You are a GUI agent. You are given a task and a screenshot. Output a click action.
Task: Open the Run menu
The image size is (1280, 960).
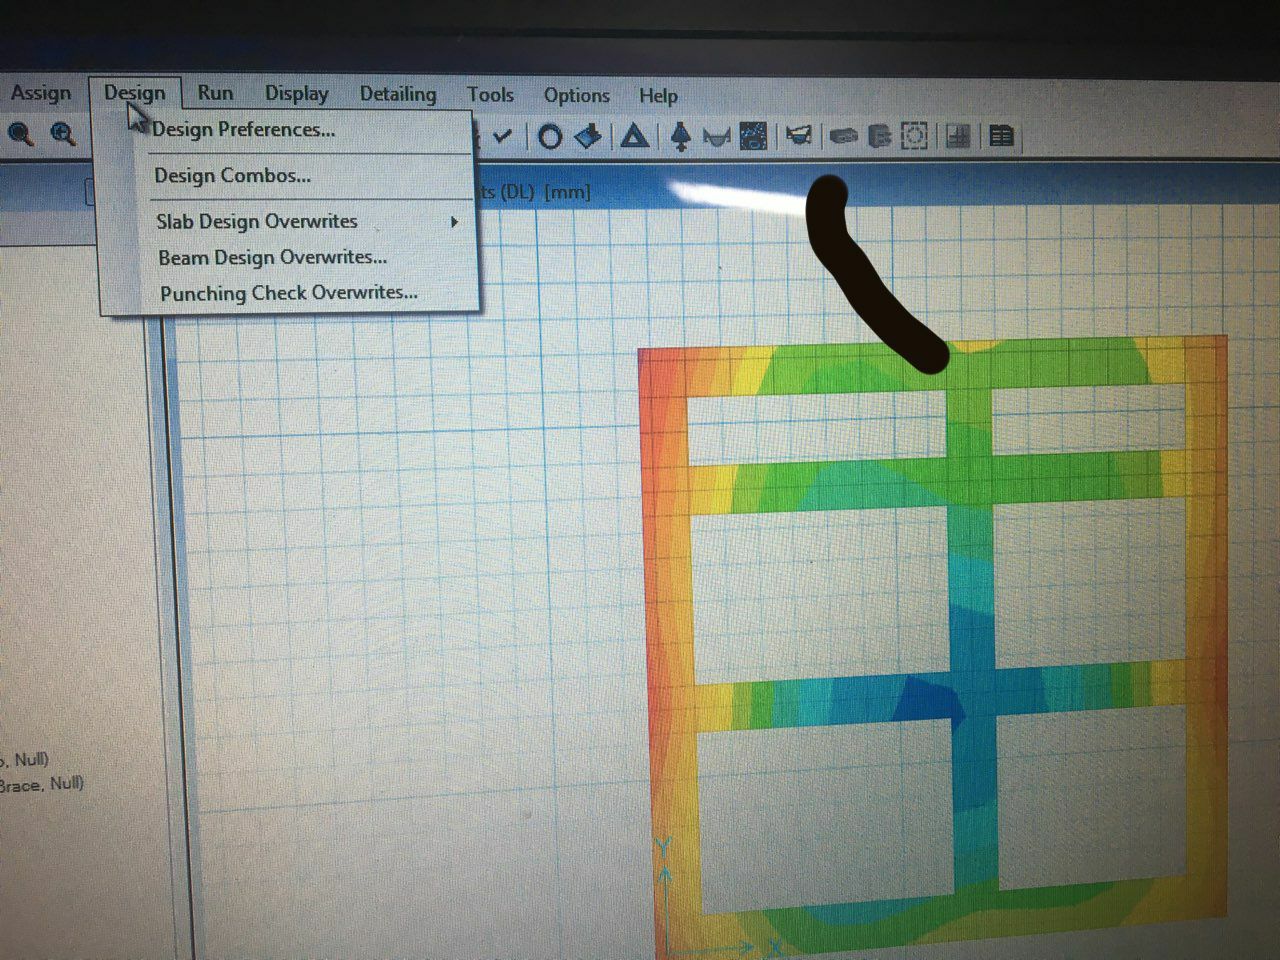point(215,93)
